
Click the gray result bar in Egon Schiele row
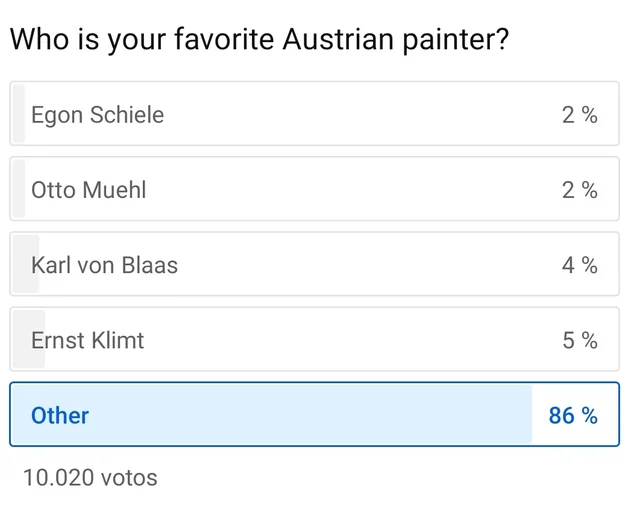(18, 115)
